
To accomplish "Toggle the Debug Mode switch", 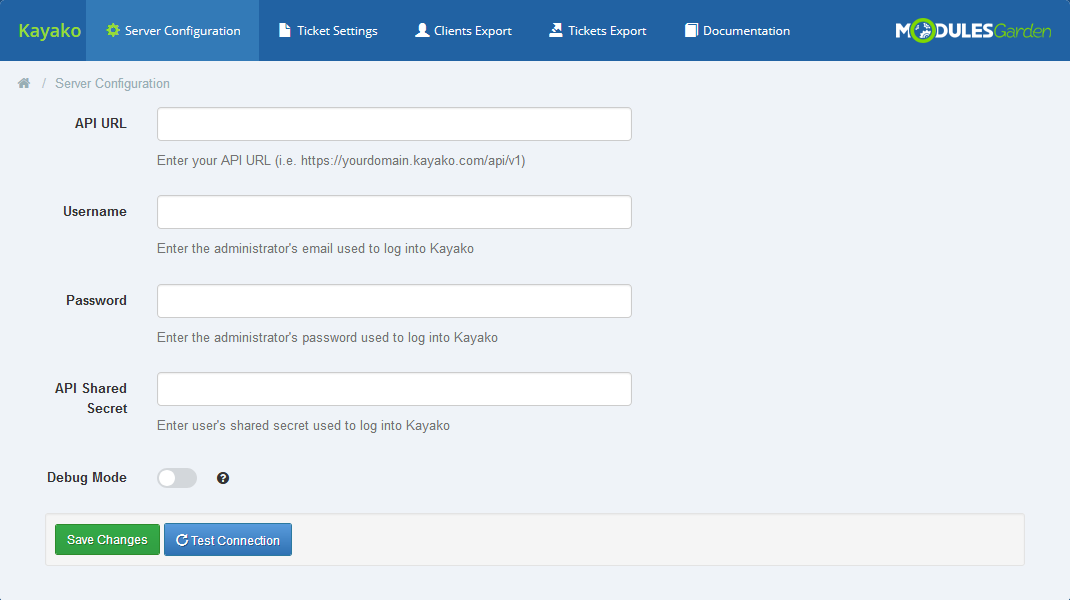I will pyautogui.click(x=177, y=478).
